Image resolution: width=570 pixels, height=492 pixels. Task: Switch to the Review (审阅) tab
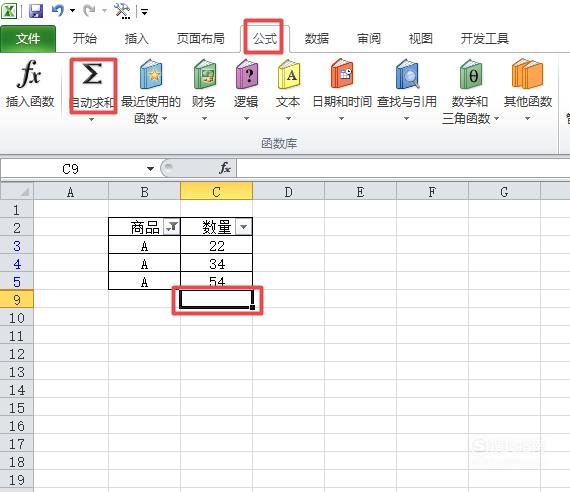(369, 39)
